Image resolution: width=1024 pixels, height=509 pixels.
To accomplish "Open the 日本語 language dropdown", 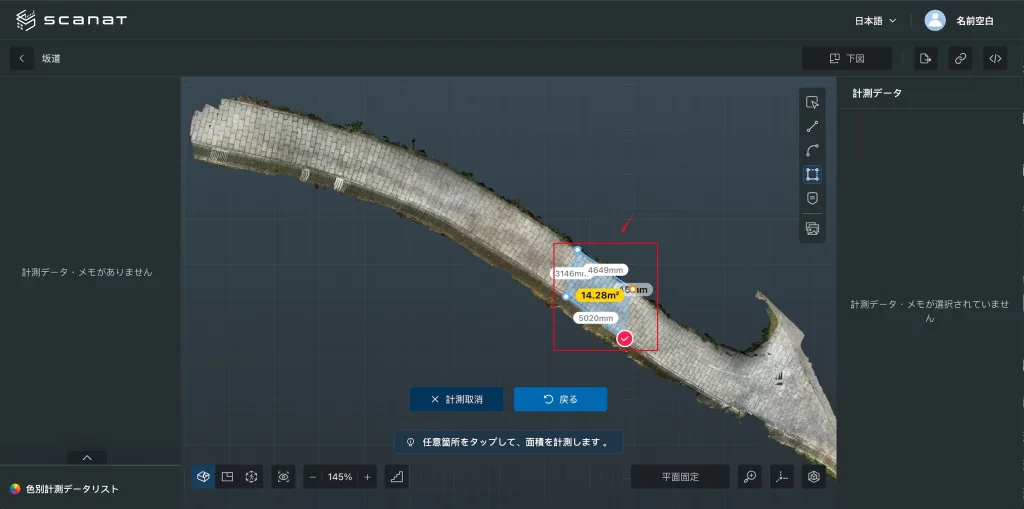I will click(x=876, y=21).
